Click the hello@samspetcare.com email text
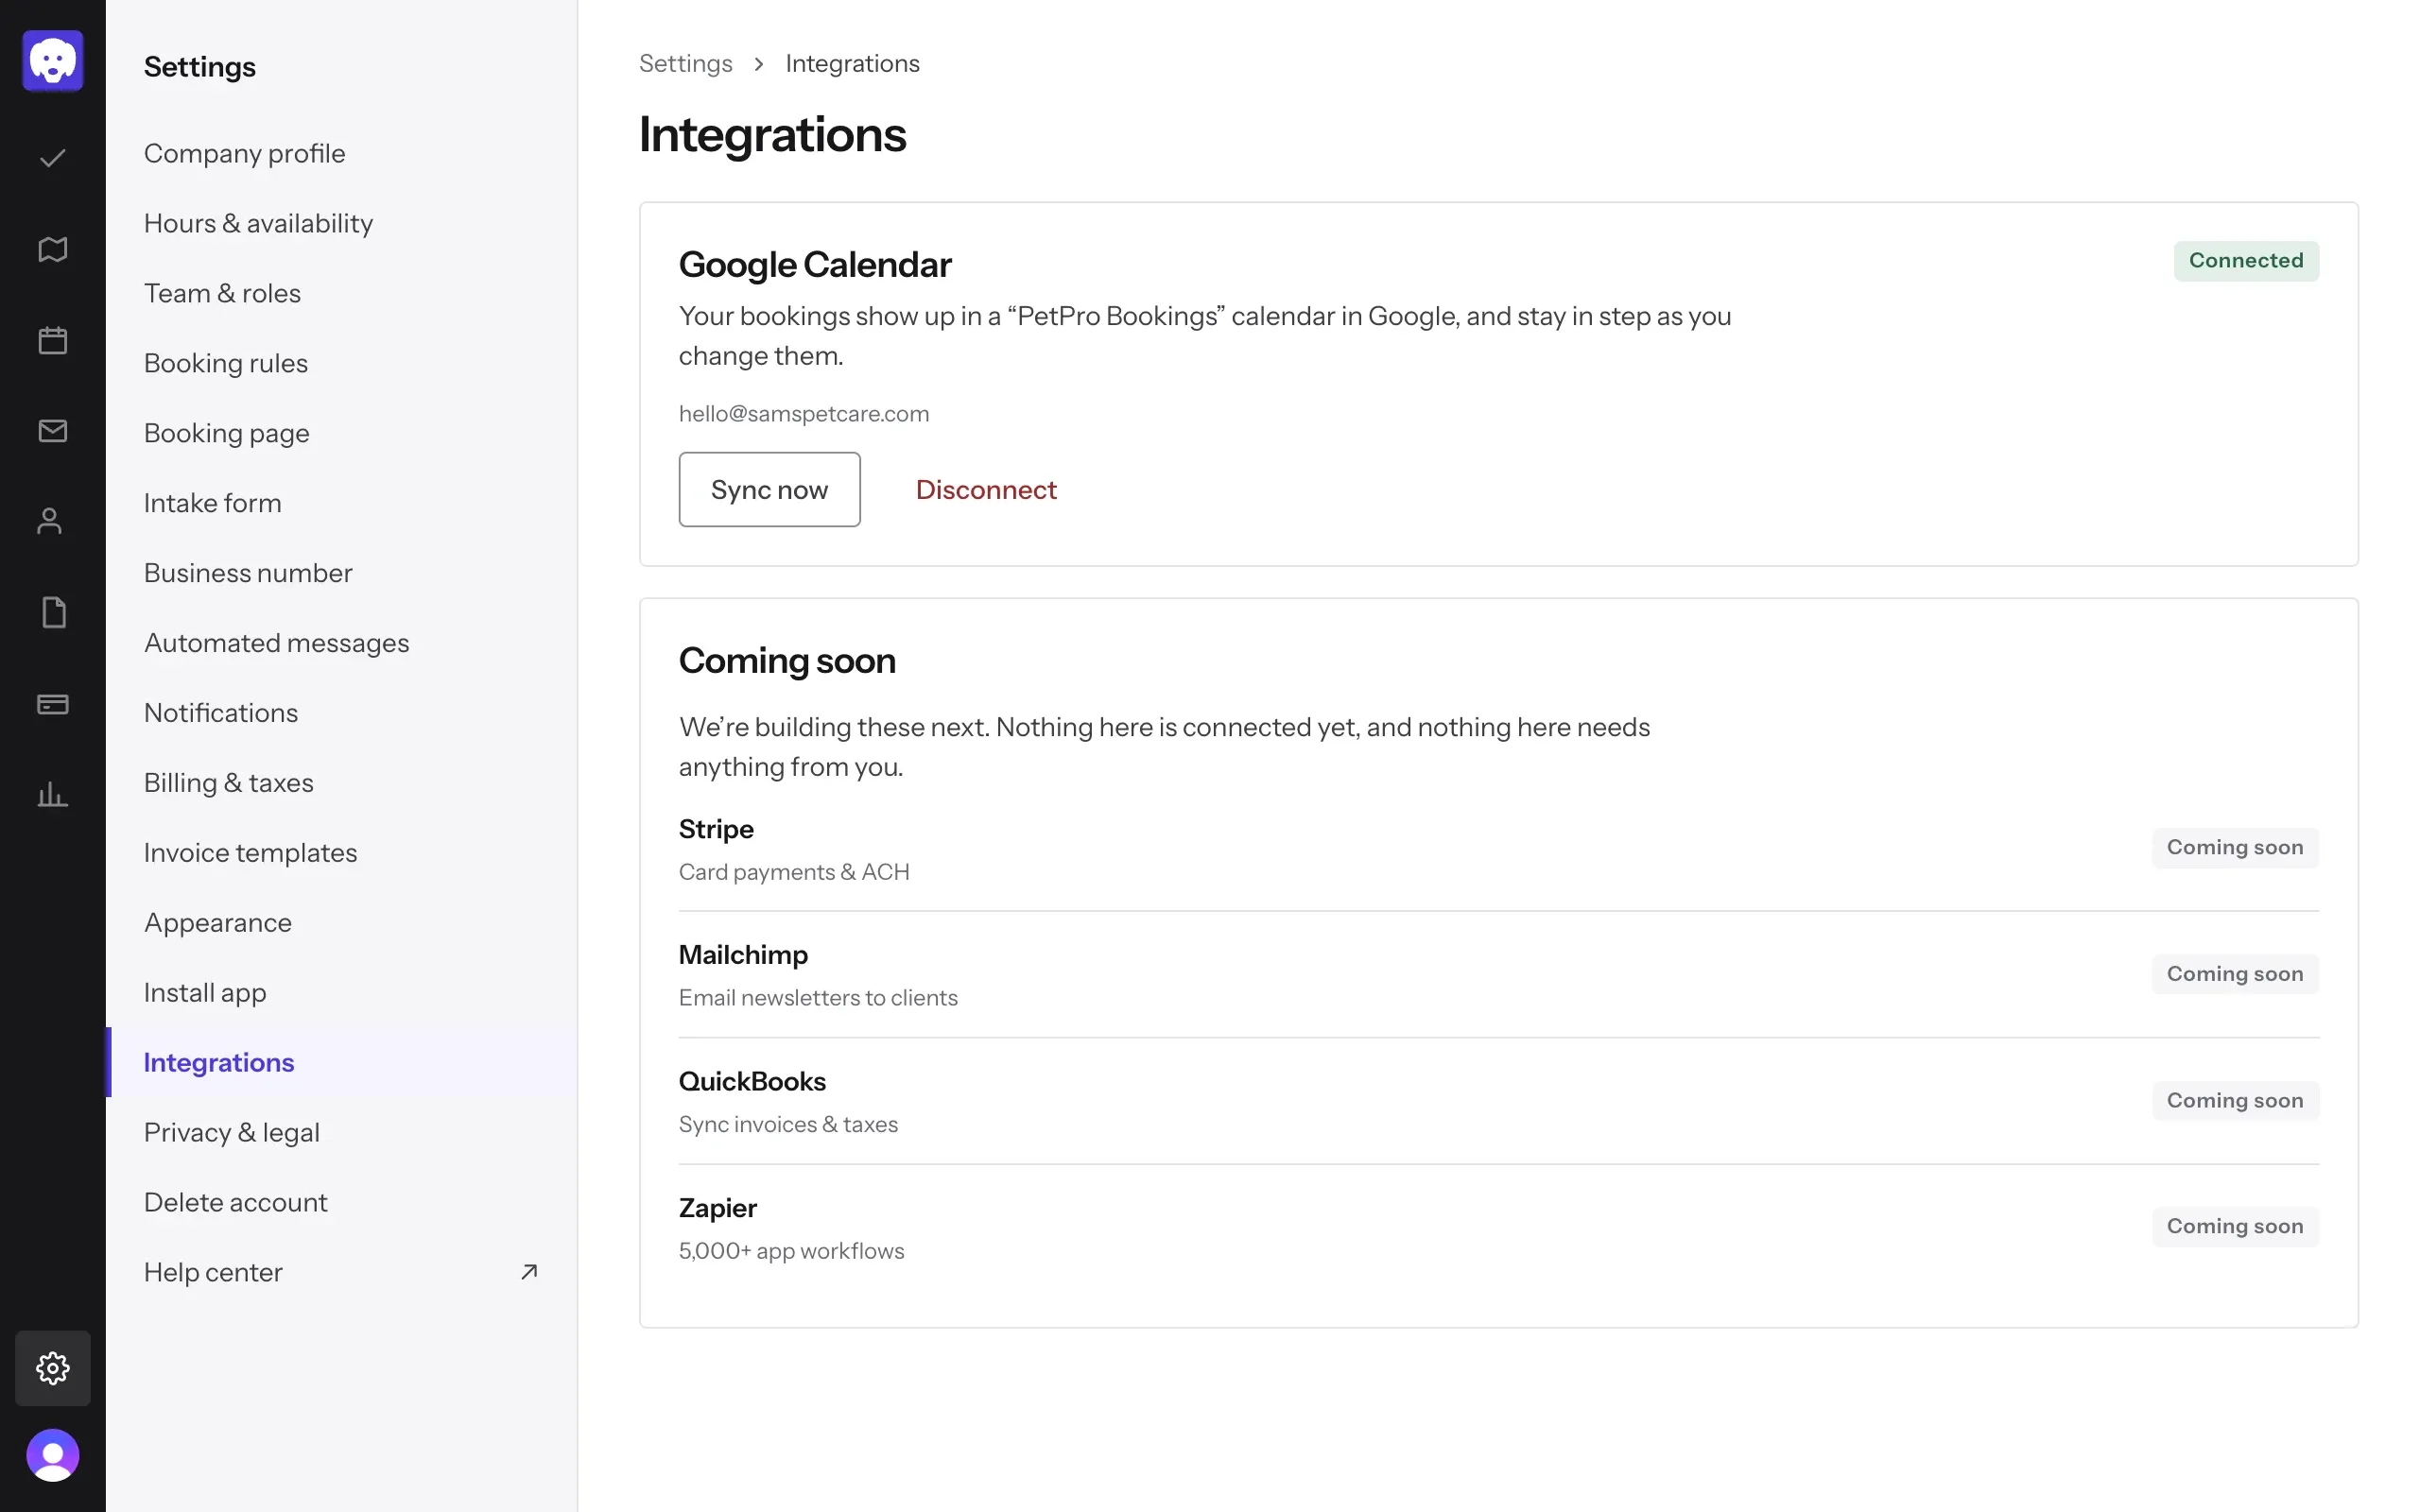2420x1512 pixels. click(x=804, y=413)
